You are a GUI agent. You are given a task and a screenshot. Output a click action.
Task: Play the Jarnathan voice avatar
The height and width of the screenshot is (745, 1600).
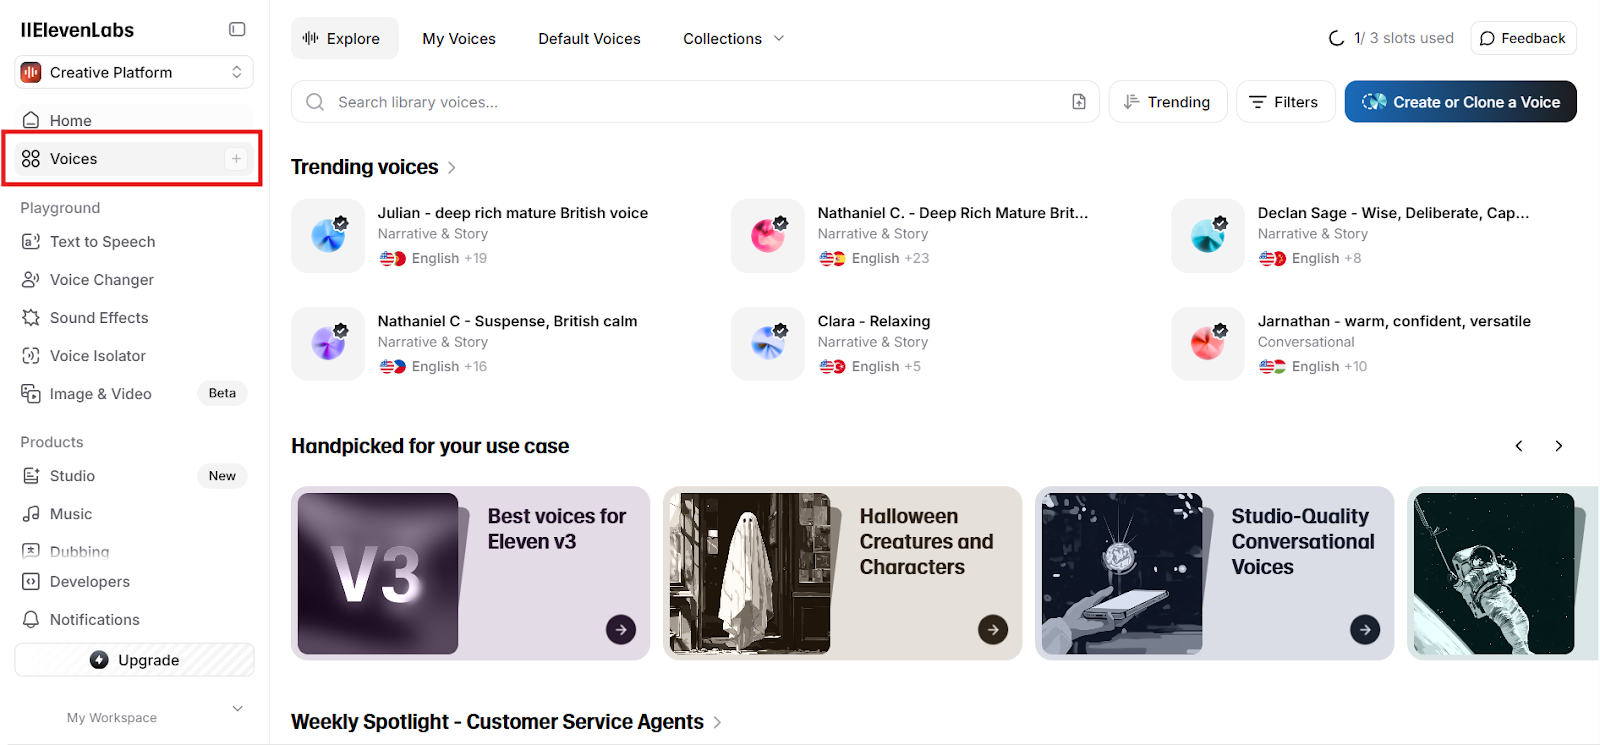point(1208,344)
